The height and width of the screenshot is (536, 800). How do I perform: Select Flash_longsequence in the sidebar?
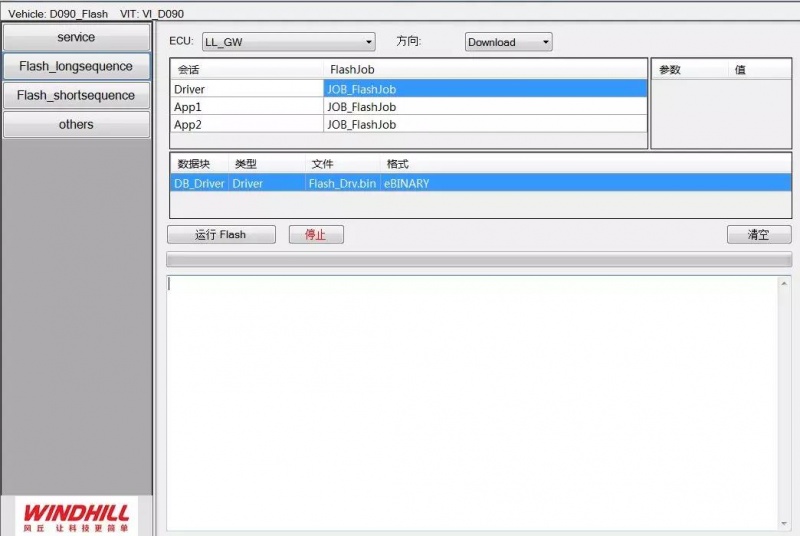point(76,66)
